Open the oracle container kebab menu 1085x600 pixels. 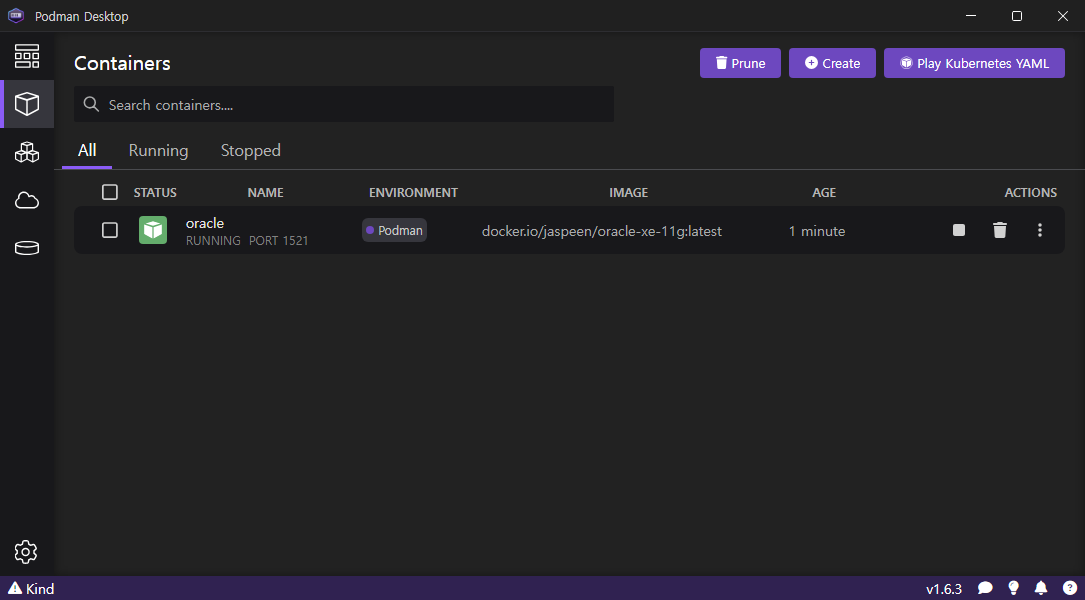pos(1039,230)
